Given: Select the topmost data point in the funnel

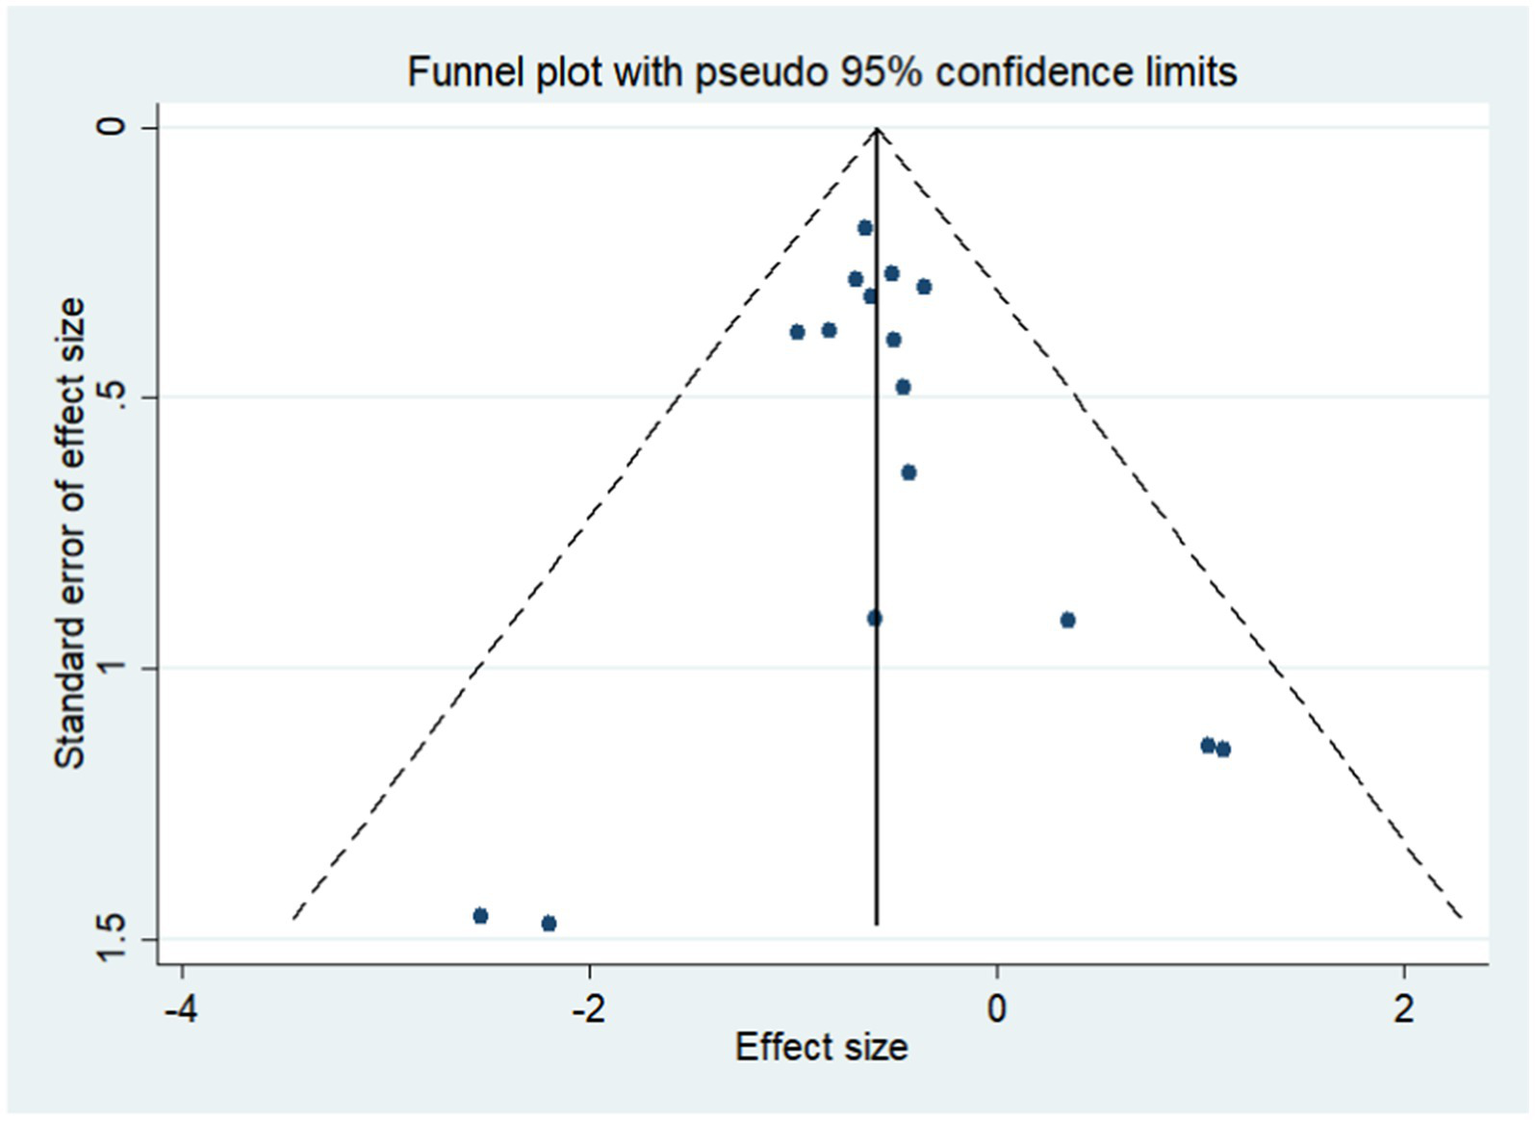Looking at the screenshot, I should click(x=865, y=228).
